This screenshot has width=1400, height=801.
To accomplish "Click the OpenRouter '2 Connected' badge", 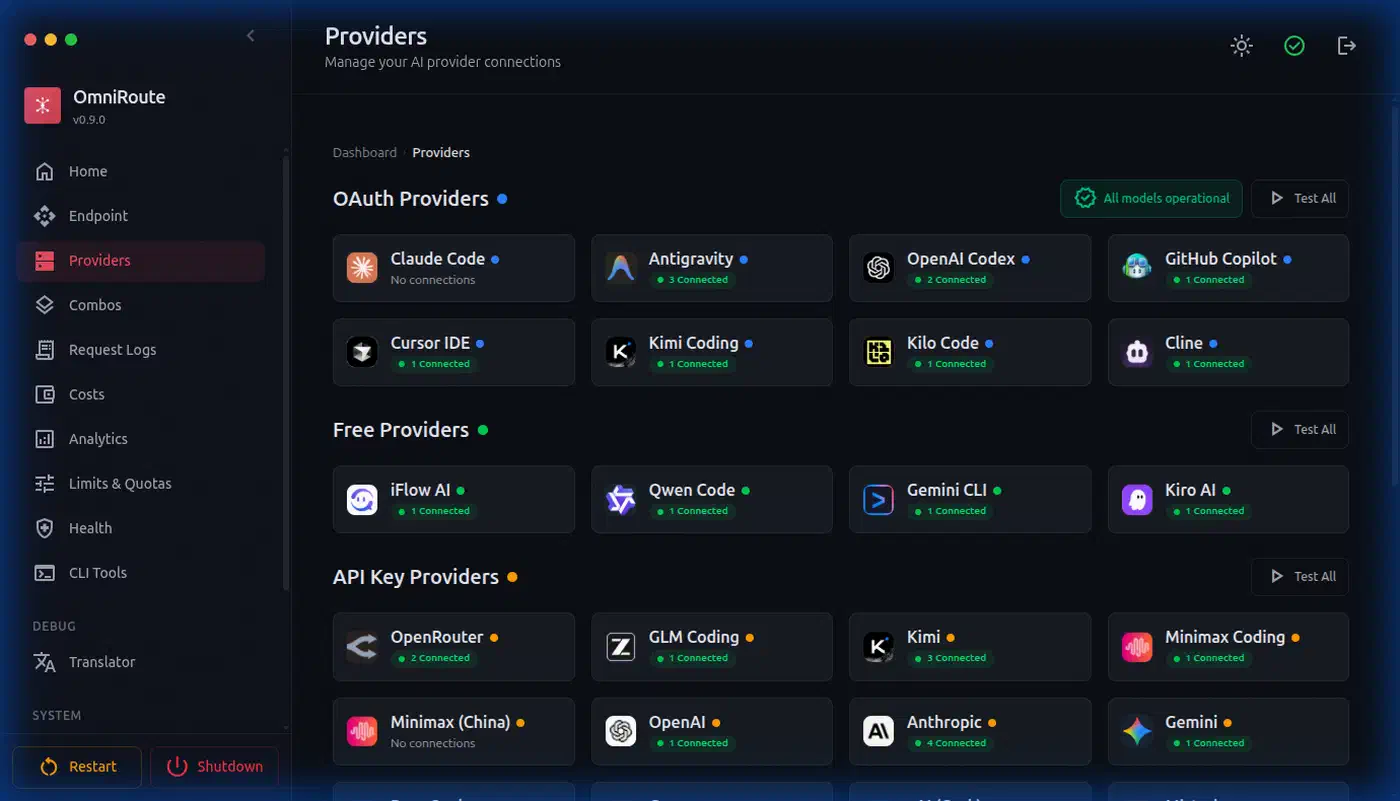I will (434, 658).
